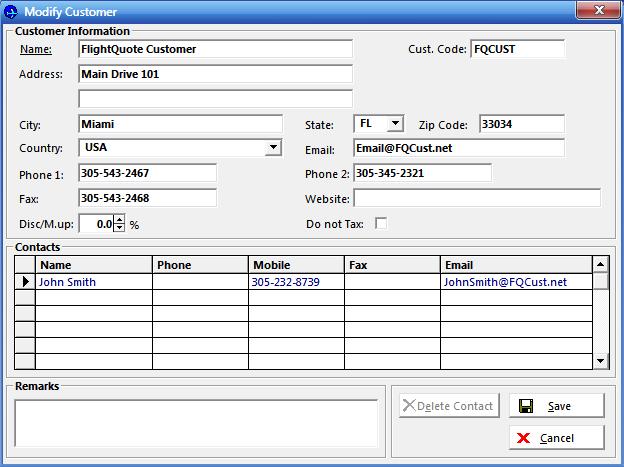Click the Name field with FlightQuote Customer
Image resolution: width=624 pixels, height=467 pixels.
[215, 49]
